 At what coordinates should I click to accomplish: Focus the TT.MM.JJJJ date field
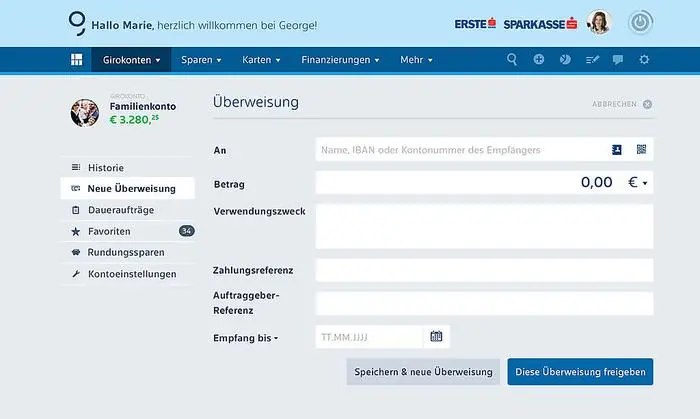click(x=369, y=337)
